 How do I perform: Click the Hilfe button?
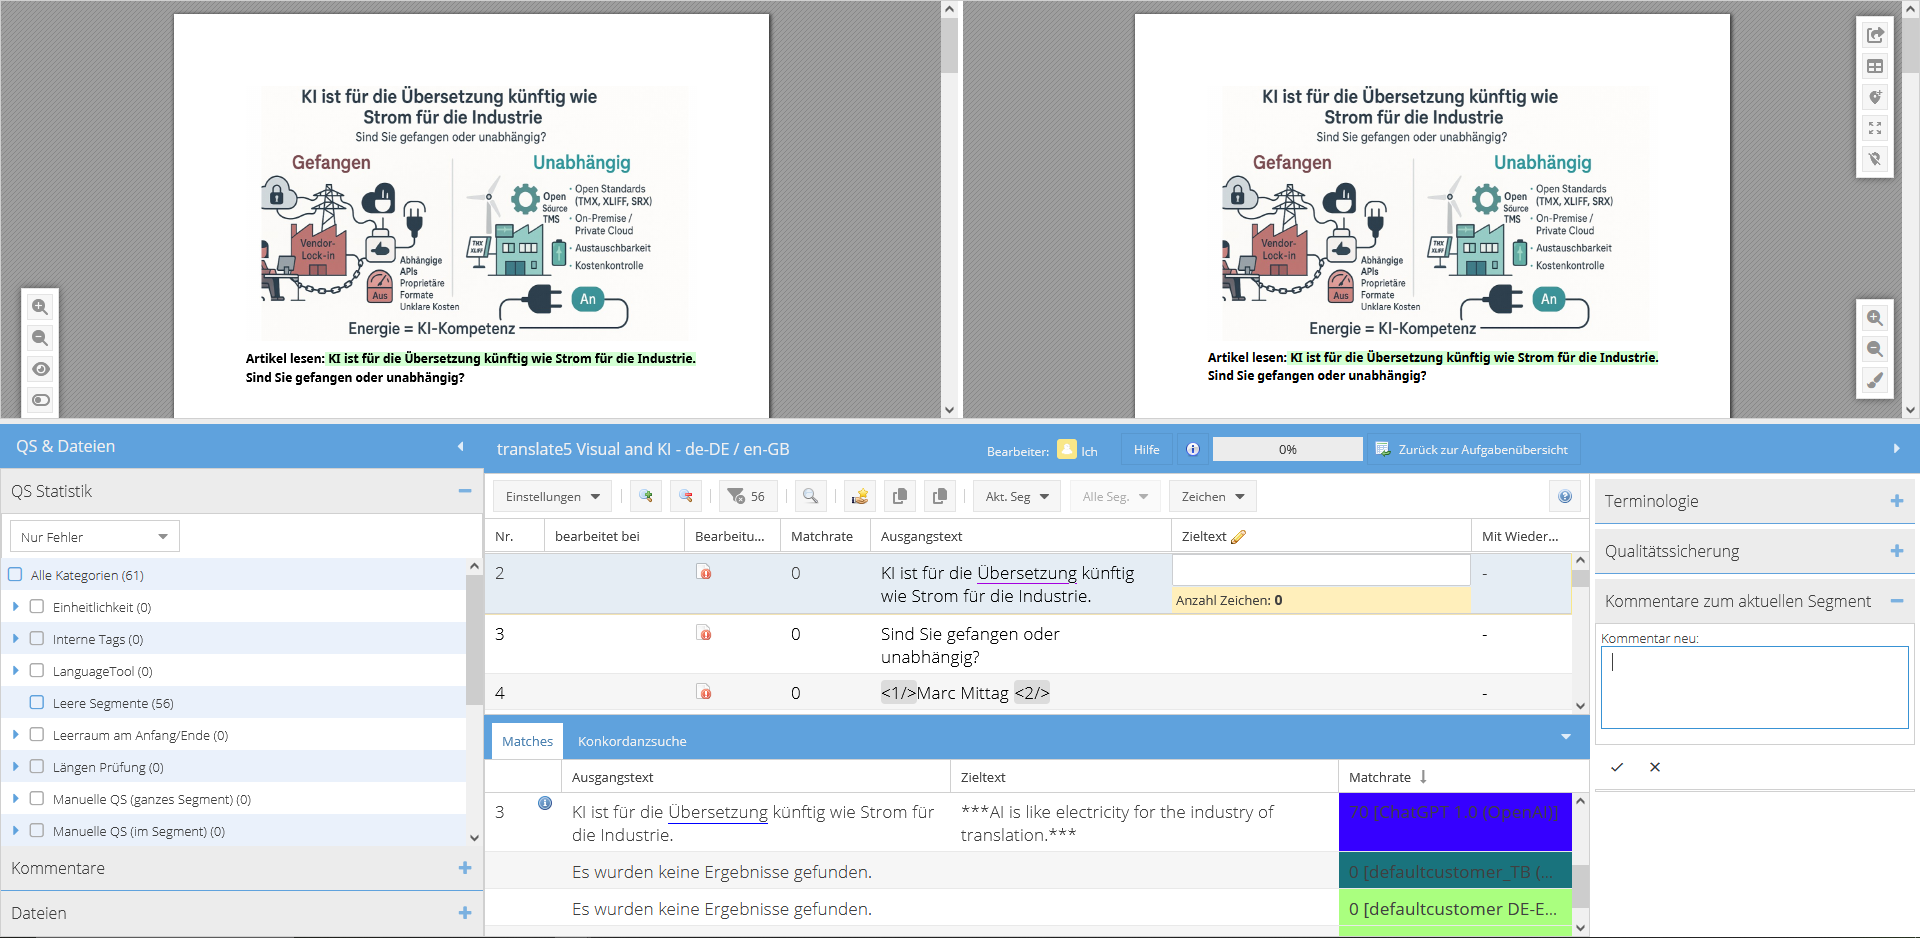point(1146,450)
